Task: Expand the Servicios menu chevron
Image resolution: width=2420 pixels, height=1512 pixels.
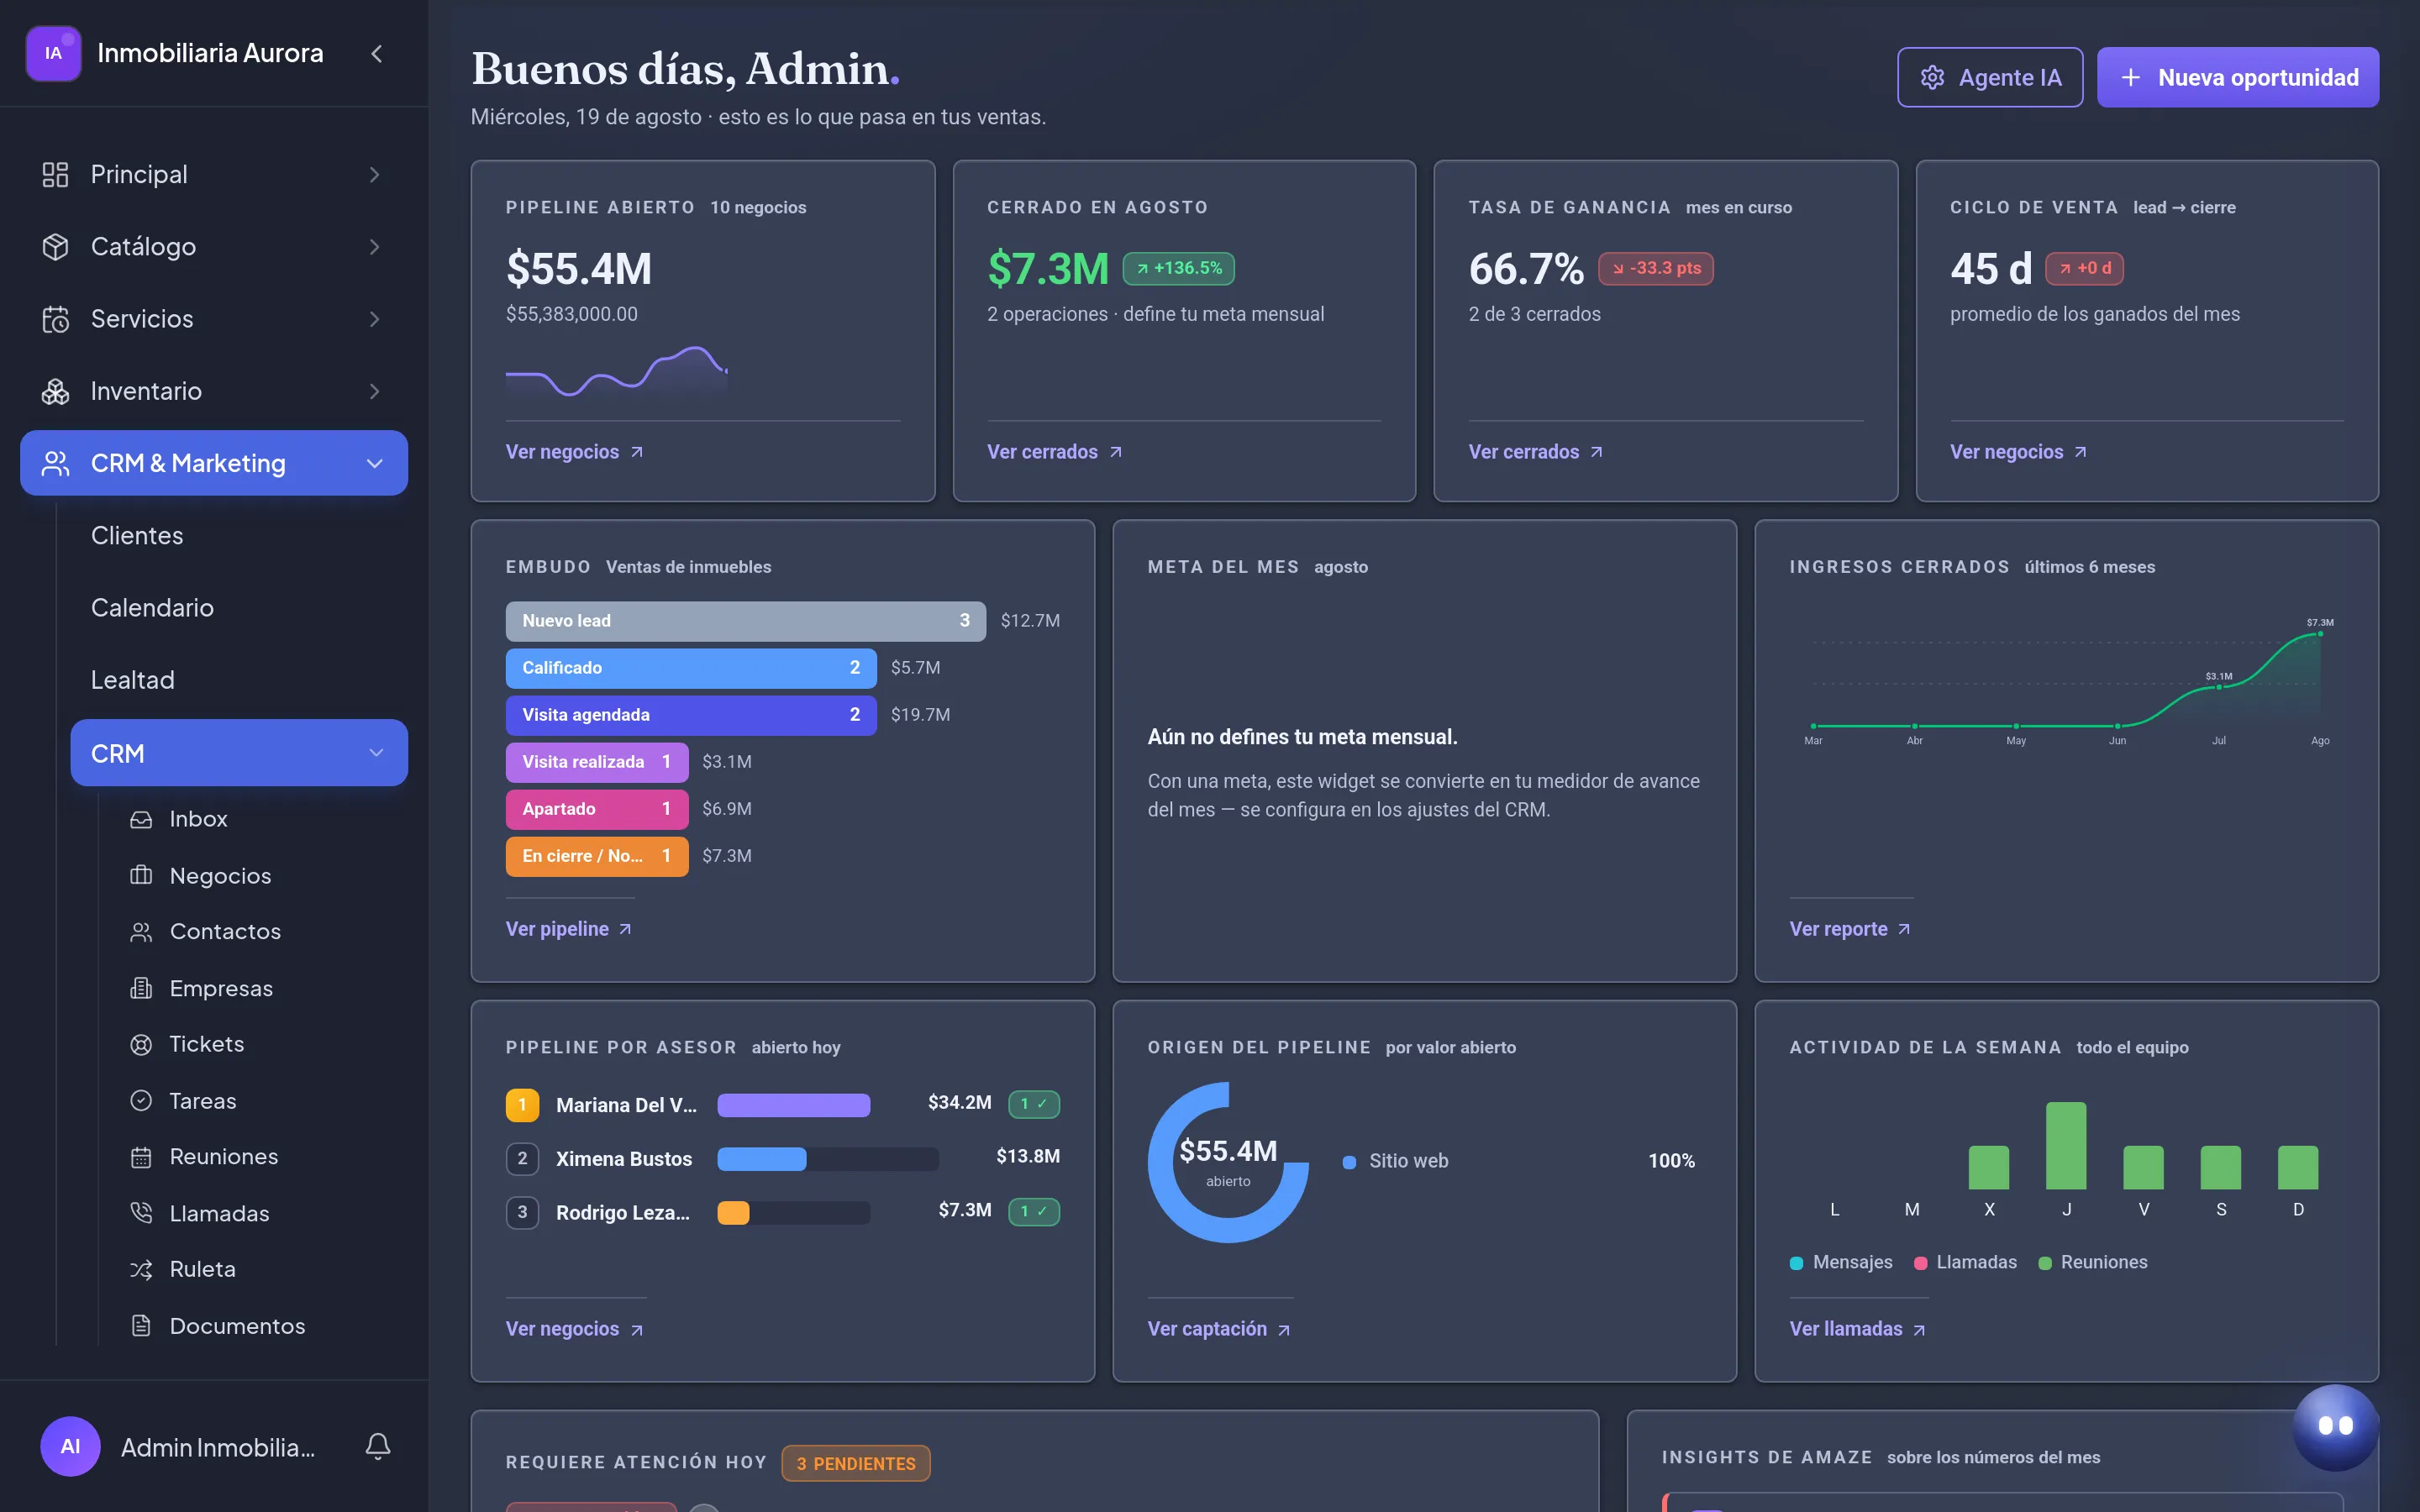Action: pyautogui.click(x=374, y=319)
